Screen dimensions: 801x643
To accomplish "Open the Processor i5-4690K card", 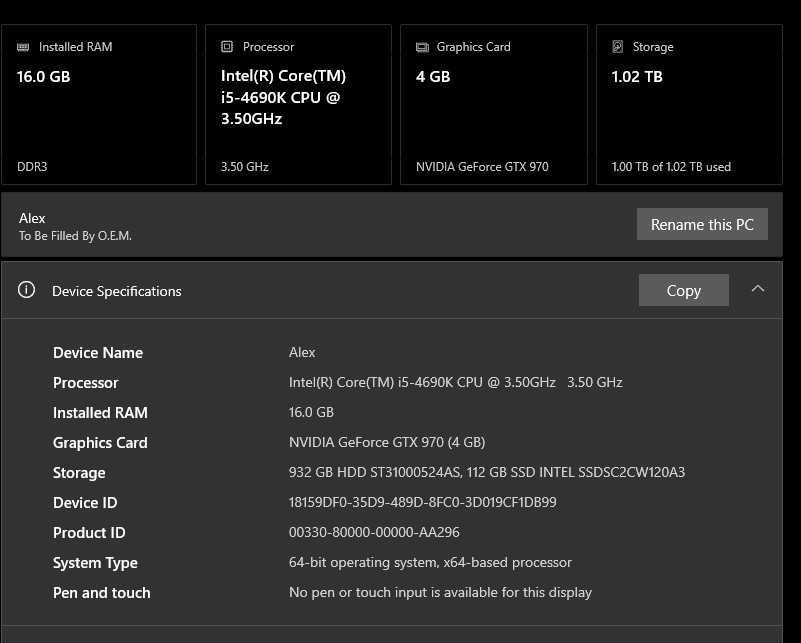I will pyautogui.click(x=298, y=105).
